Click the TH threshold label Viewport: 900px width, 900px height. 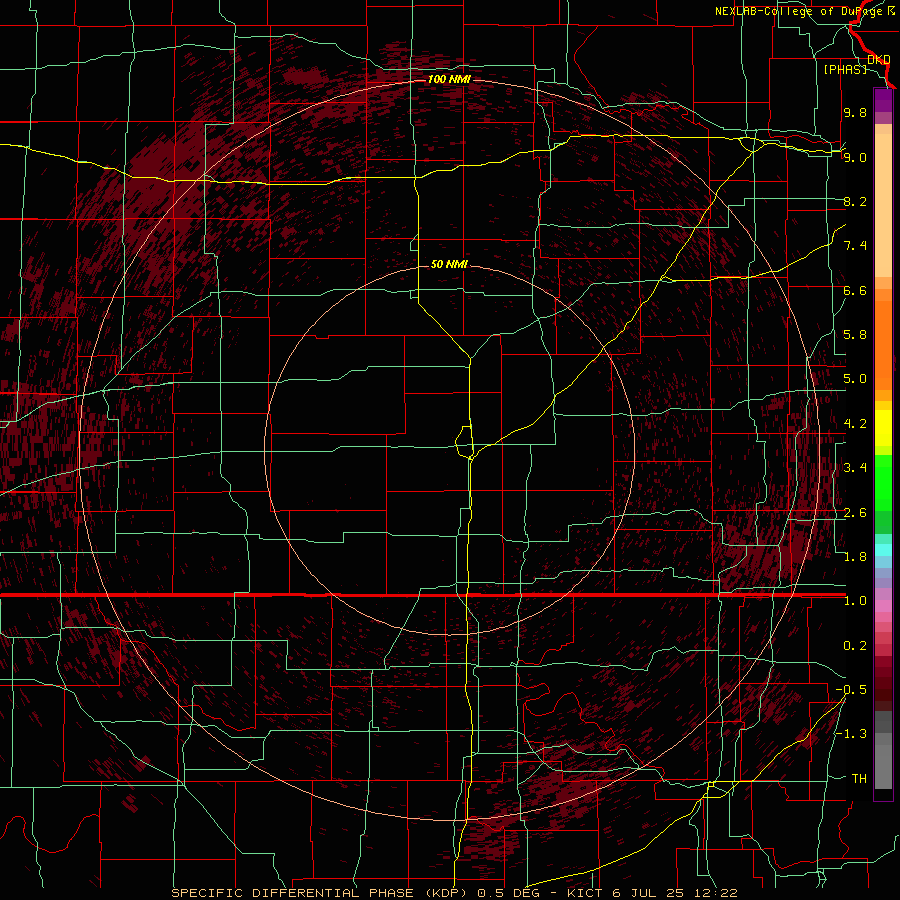tap(859, 779)
